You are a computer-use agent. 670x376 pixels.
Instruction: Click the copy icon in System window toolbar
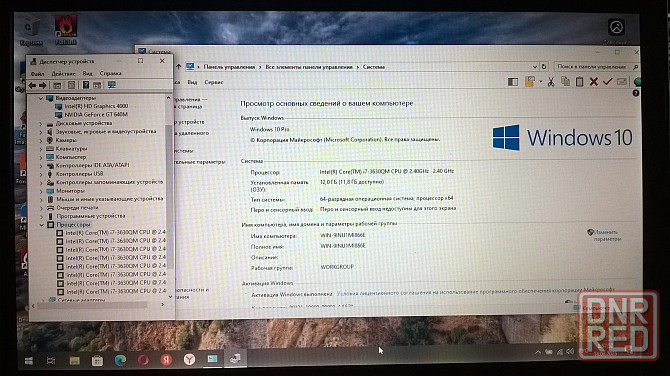(x=565, y=81)
